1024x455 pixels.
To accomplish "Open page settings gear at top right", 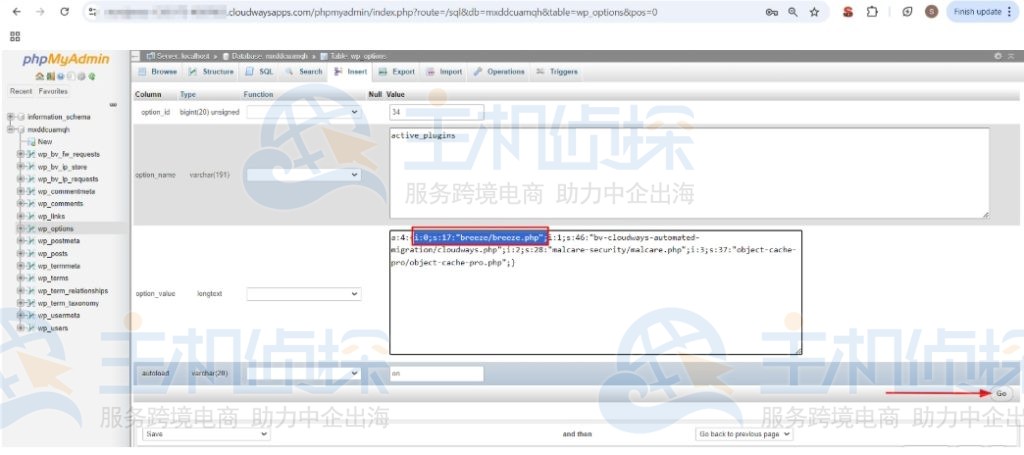I will point(999,56).
